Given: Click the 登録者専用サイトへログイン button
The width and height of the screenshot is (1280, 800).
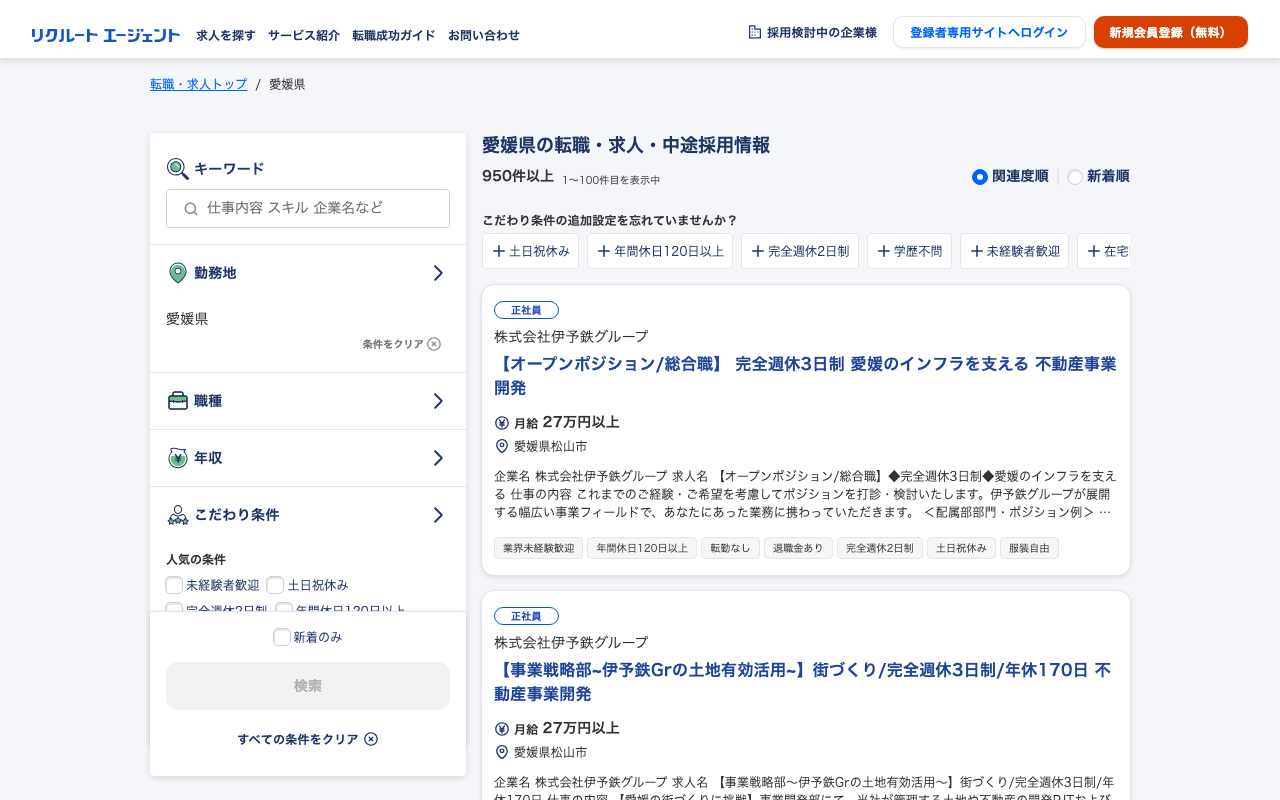Looking at the screenshot, I should point(989,32).
